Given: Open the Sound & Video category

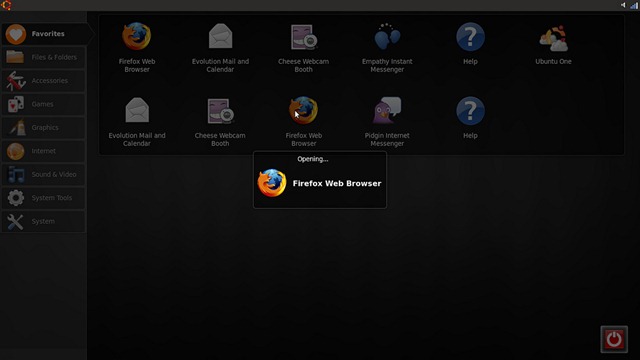Looking at the screenshot, I should 44,174.
